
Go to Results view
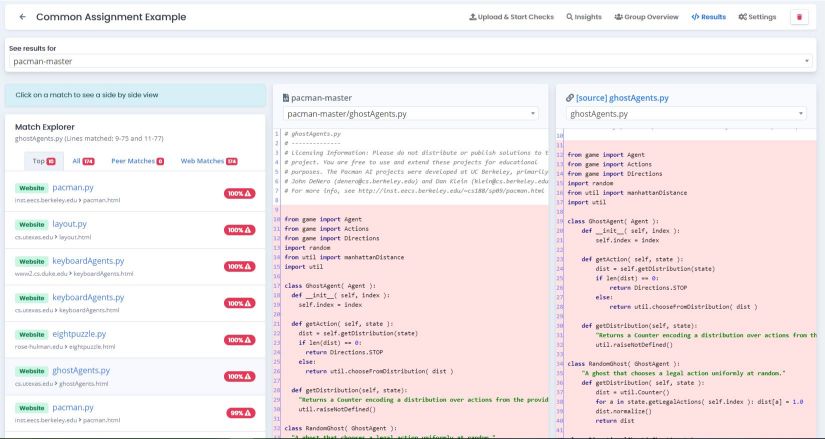click(x=709, y=17)
